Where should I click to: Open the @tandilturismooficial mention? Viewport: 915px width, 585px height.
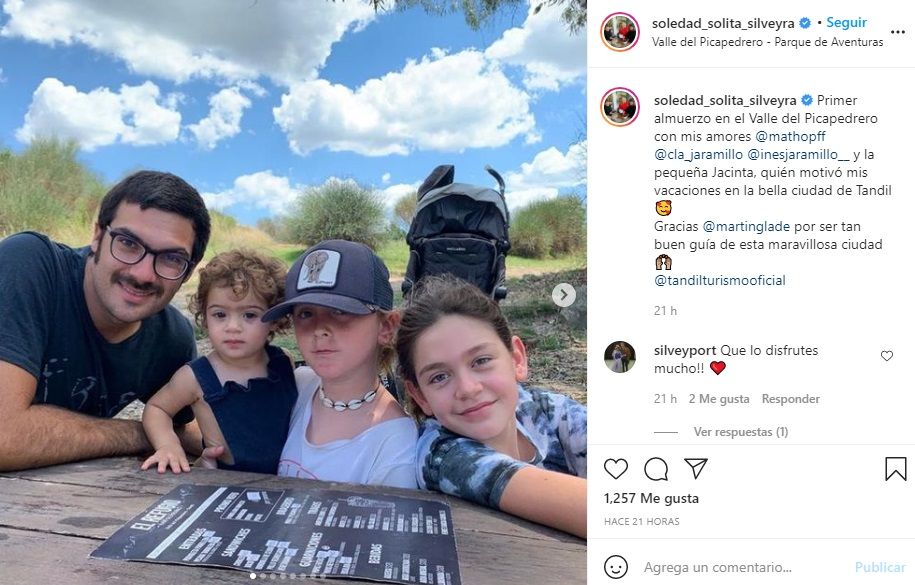pyautogui.click(x=720, y=280)
